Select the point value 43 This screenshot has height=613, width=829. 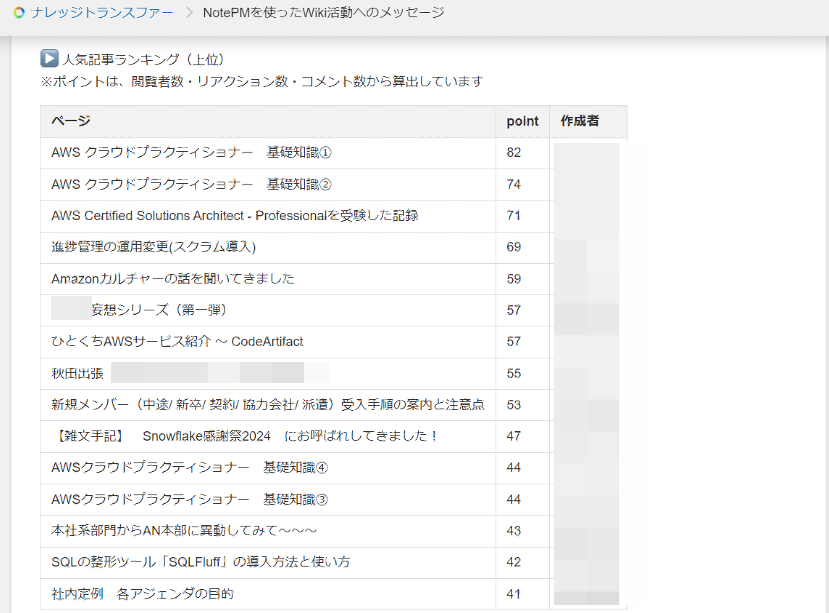(x=514, y=530)
